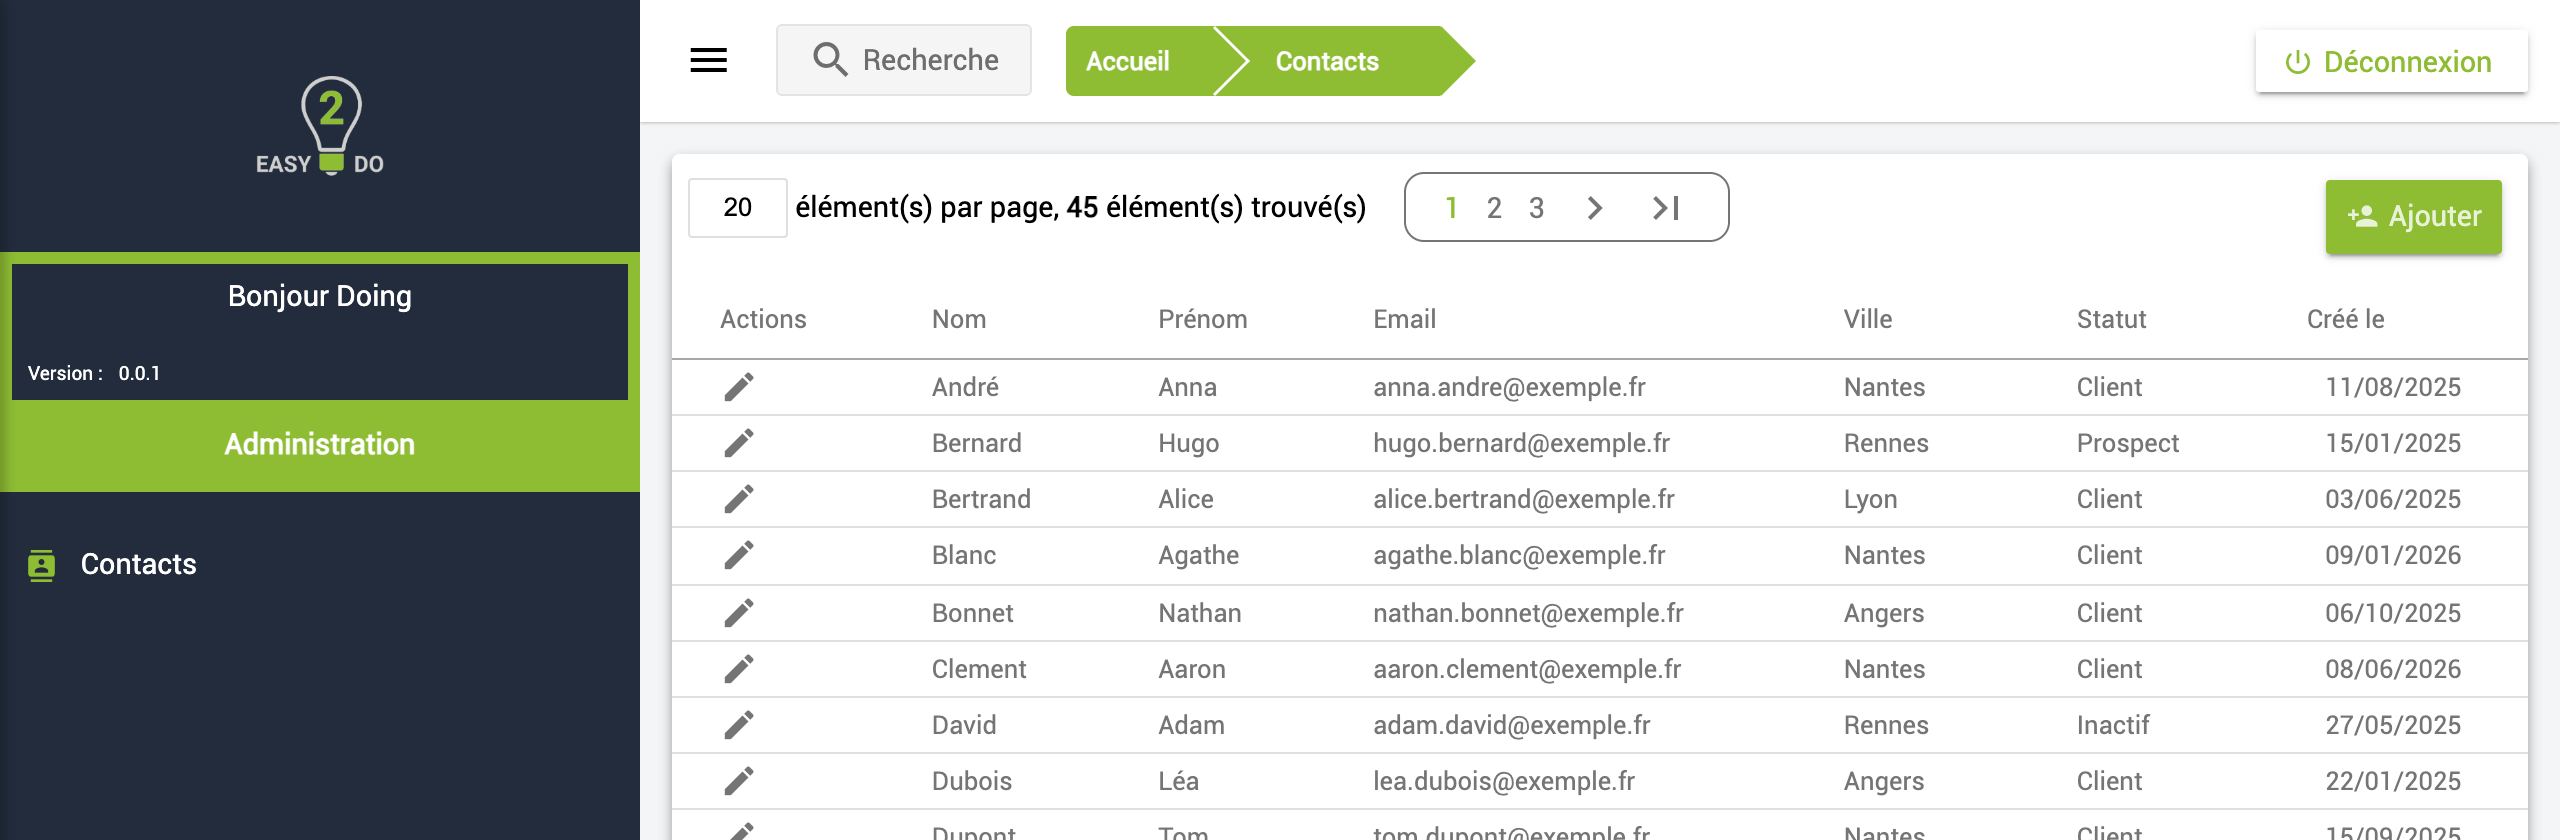
Task: Go to the next page arrow
Action: pyautogui.click(x=1595, y=208)
